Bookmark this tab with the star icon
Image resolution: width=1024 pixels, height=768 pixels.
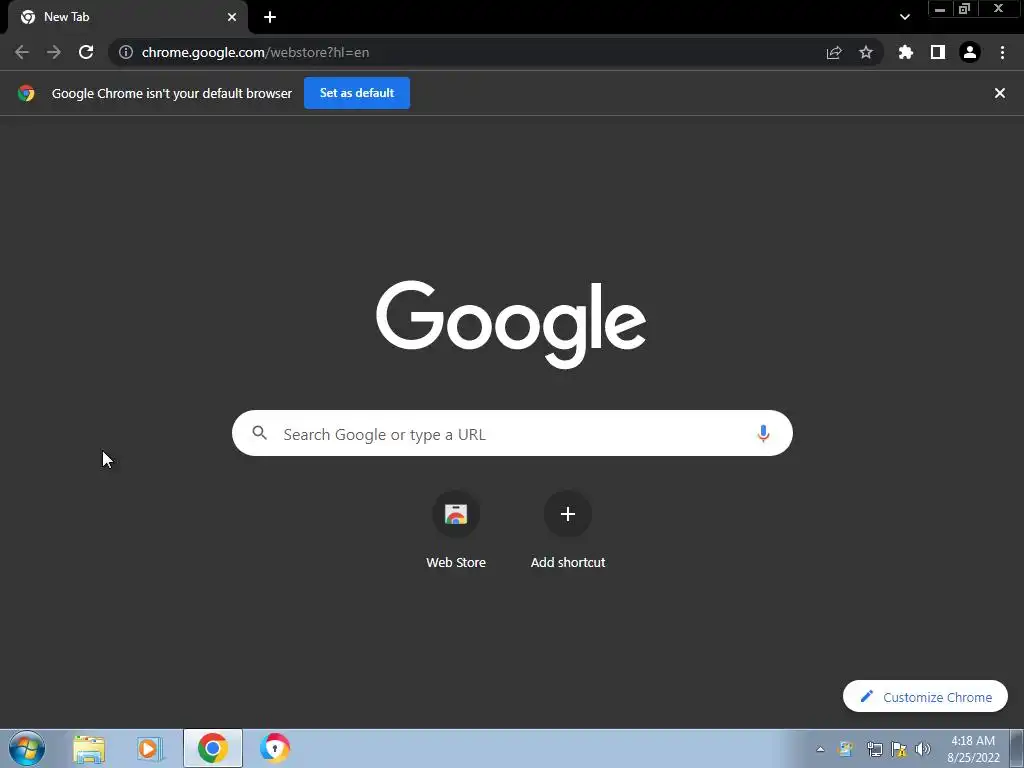tap(866, 52)
